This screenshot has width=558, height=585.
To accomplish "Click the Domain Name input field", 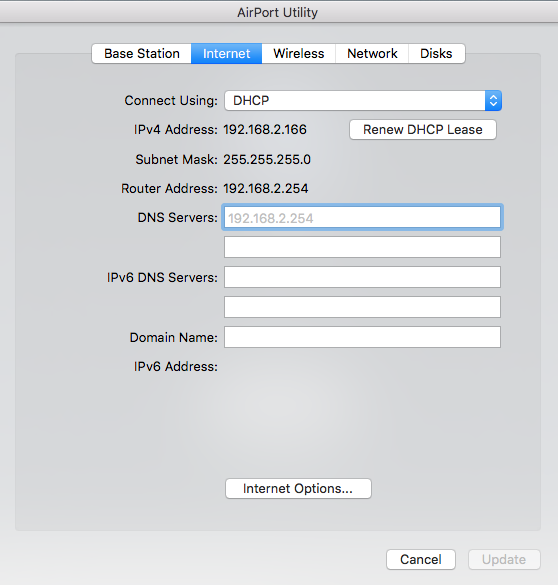I will [x=362, y=337].
